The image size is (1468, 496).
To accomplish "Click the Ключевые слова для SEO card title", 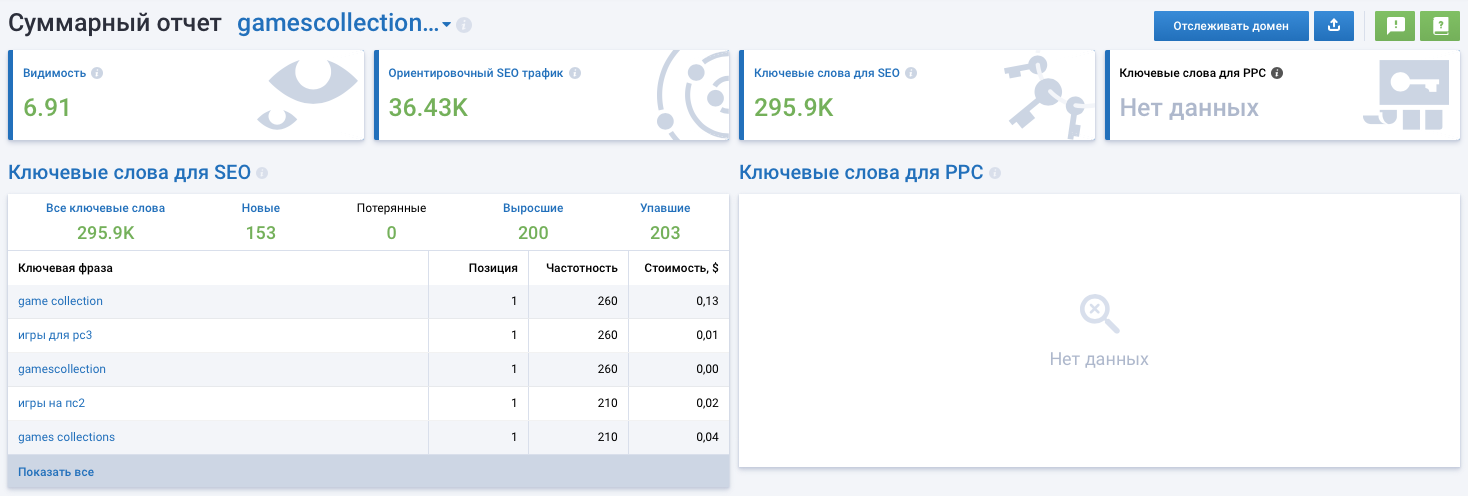I will (x=826, y=73).
